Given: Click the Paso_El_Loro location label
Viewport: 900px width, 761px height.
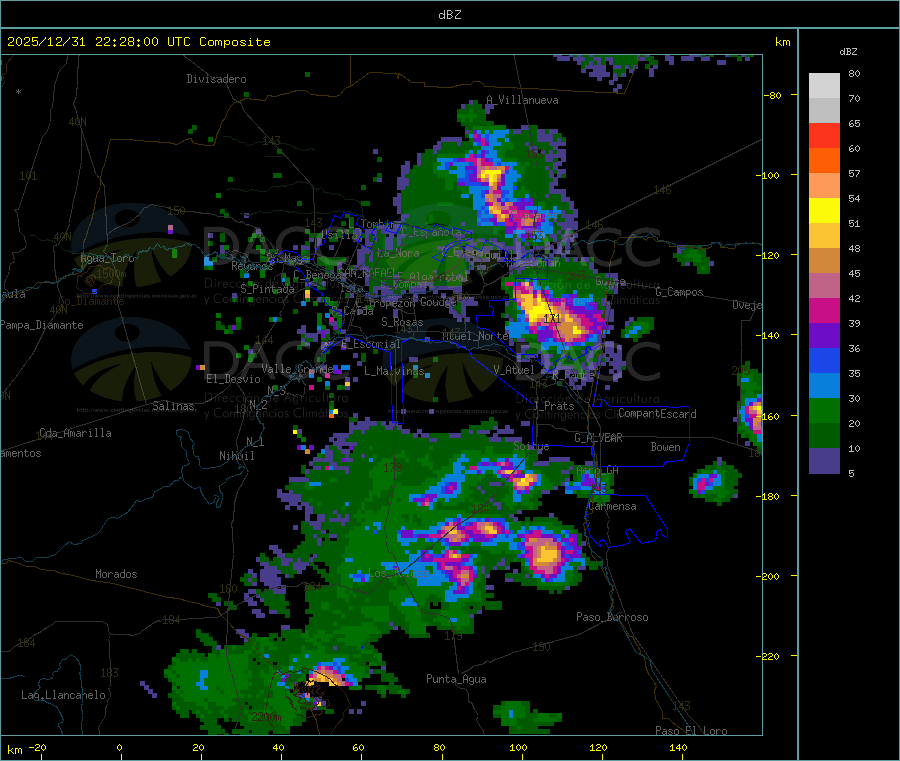Looking at the screenshot, I should click(x=691, y=731).
